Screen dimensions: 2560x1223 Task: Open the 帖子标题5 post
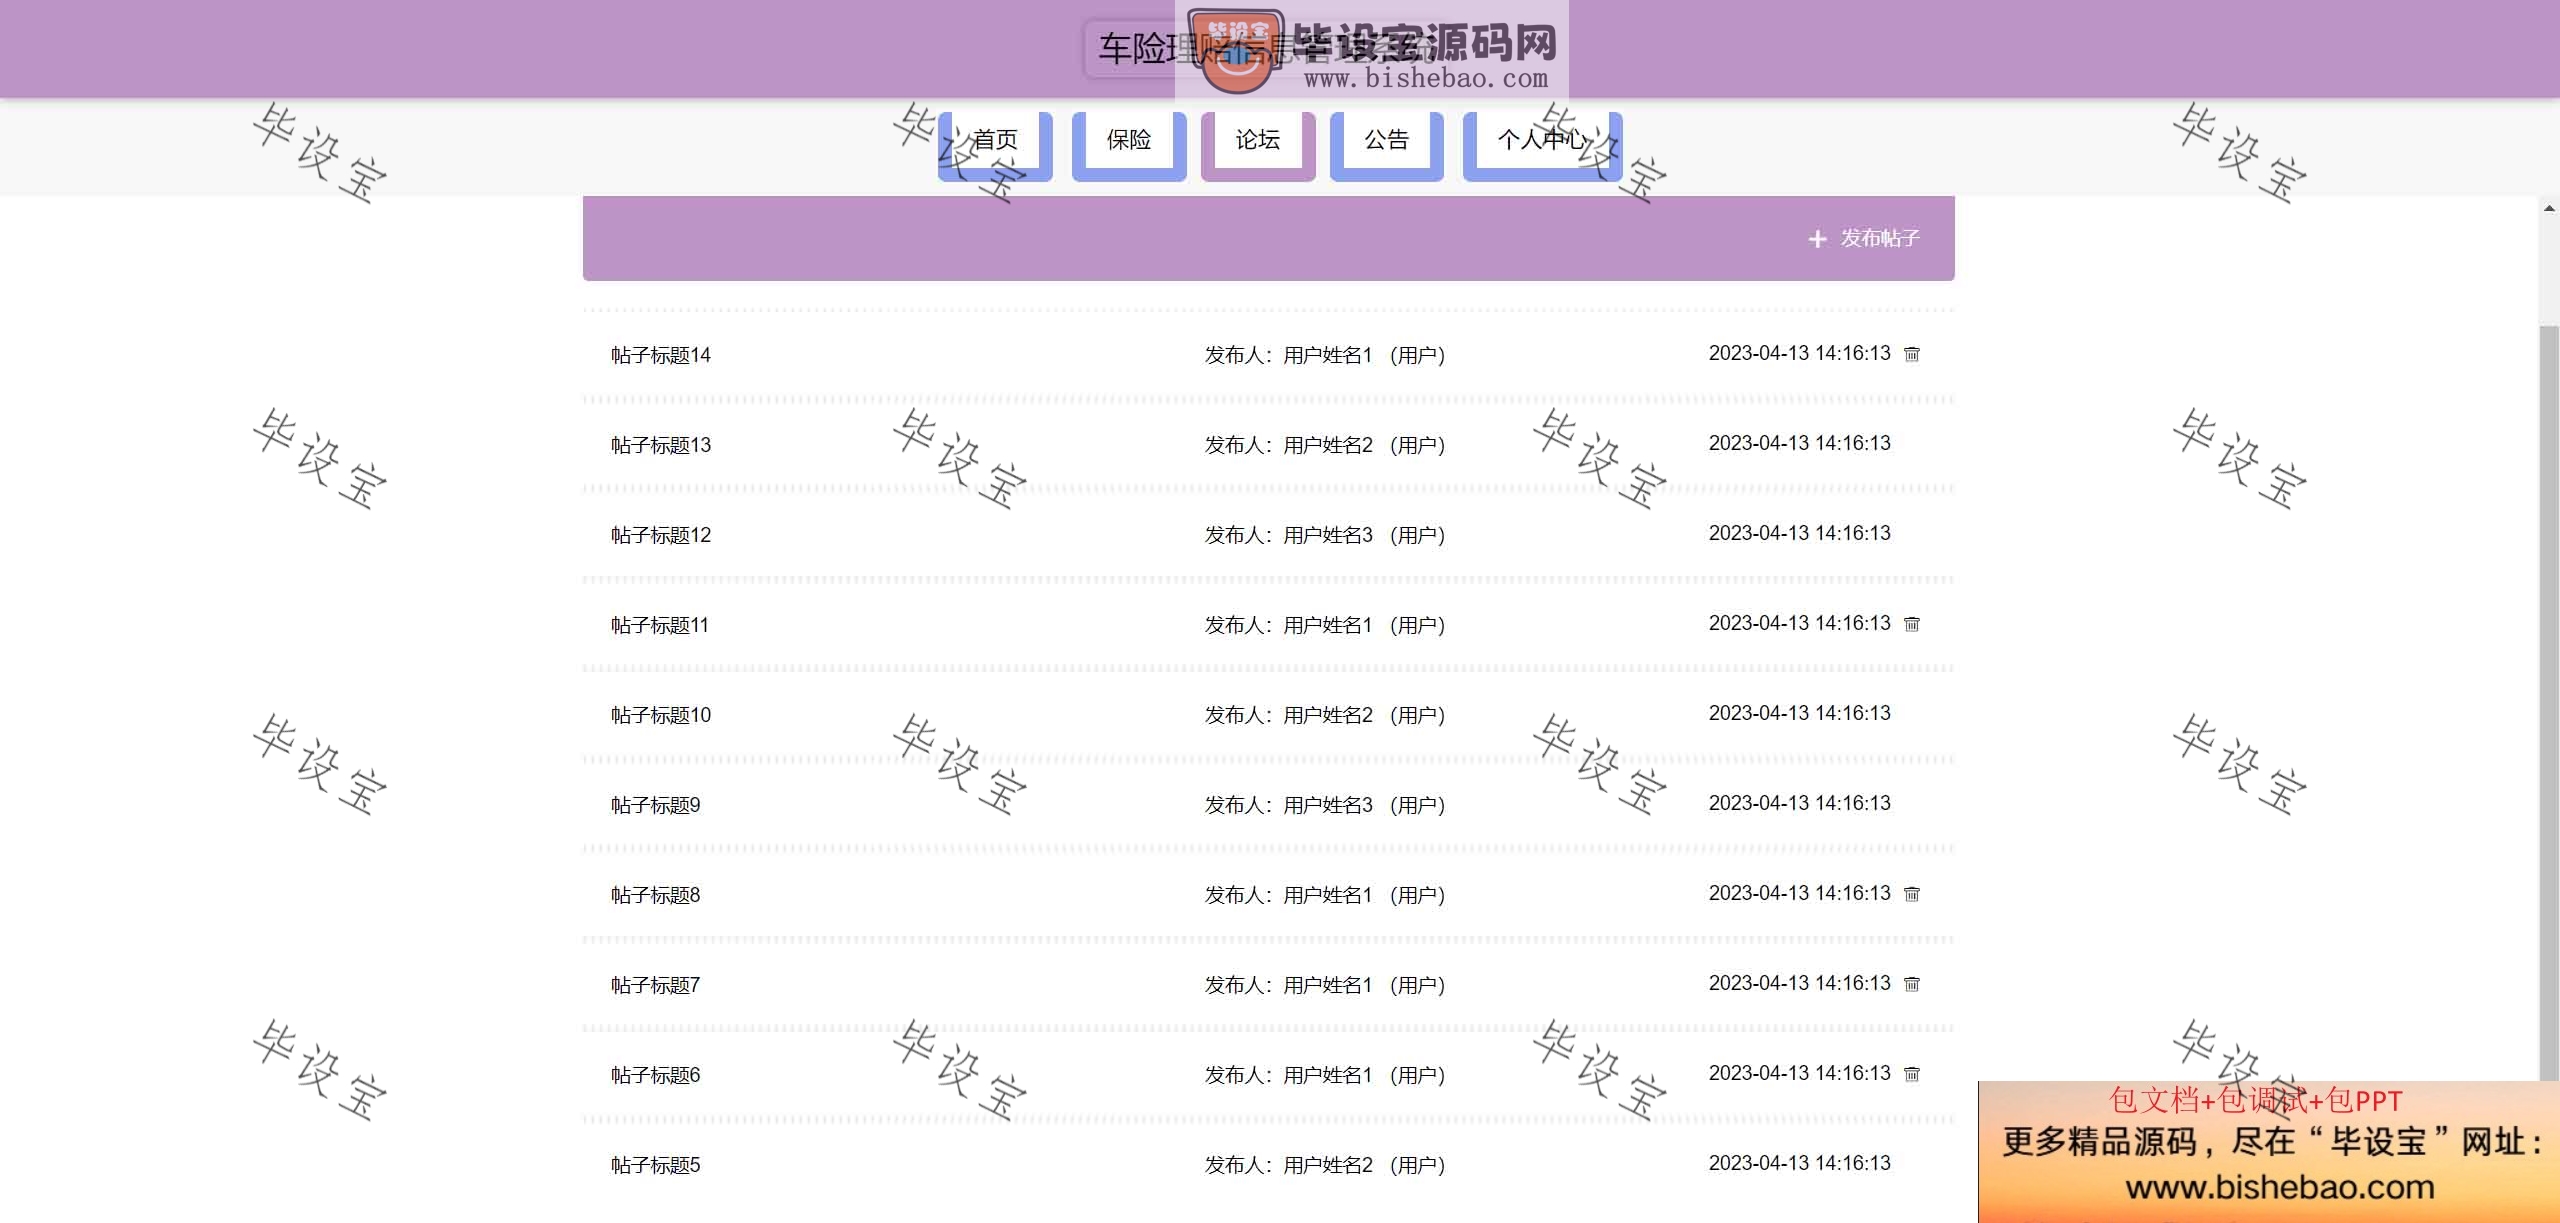click(x=656, y=1165)
